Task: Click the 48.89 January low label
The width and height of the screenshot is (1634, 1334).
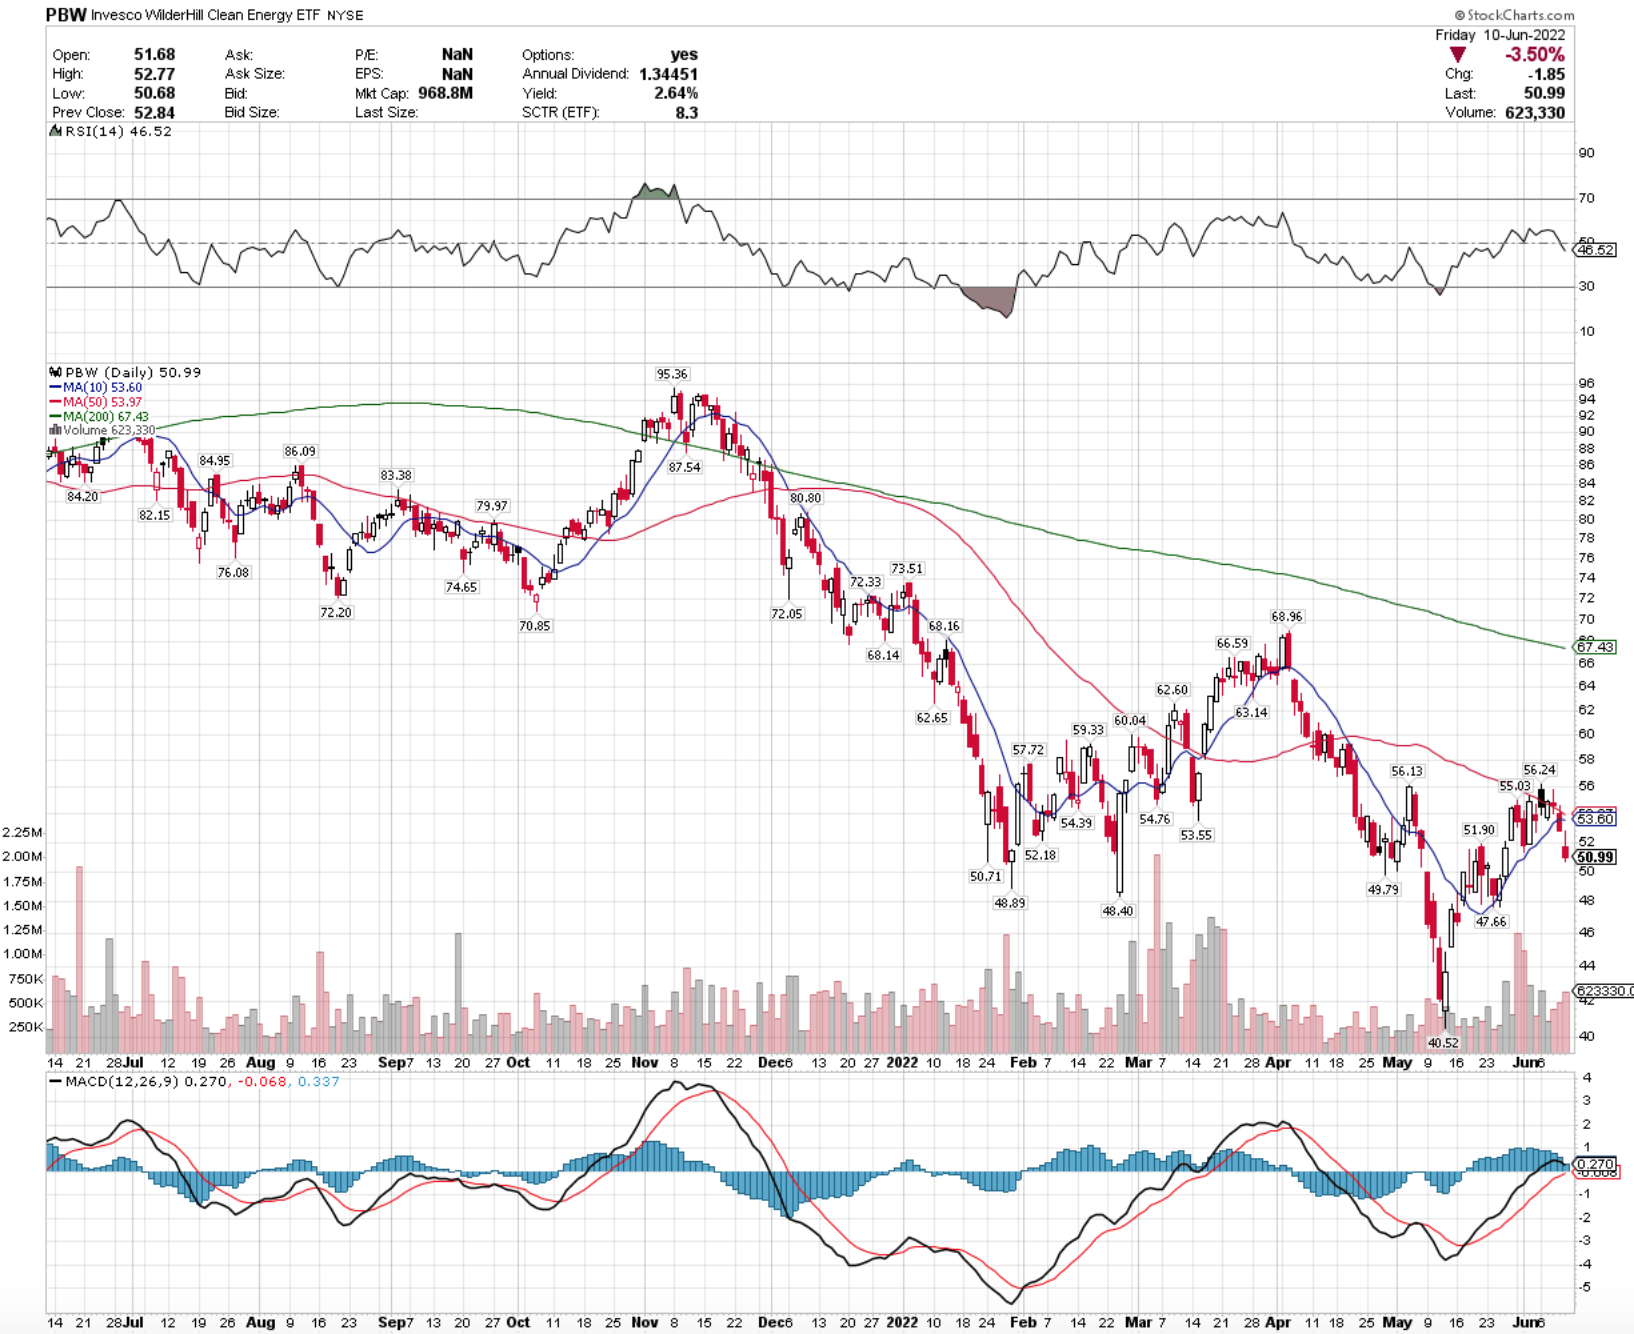Action: [1009, 902]
